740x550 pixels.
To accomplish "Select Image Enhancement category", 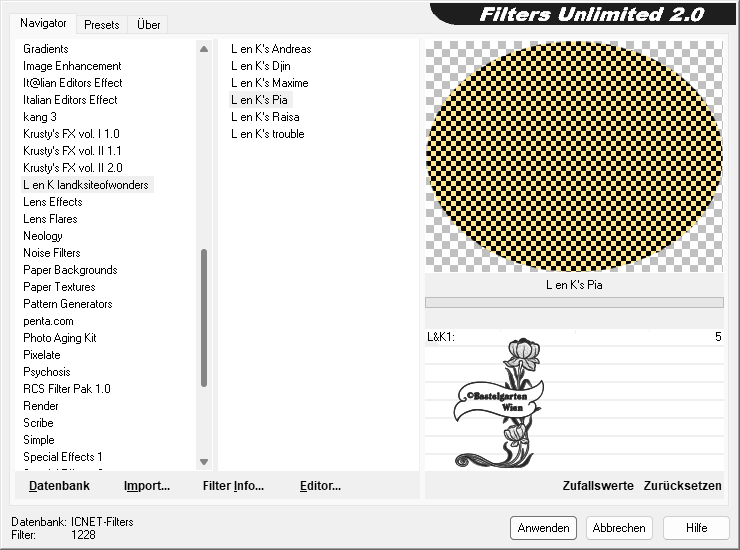I will 72,66.
